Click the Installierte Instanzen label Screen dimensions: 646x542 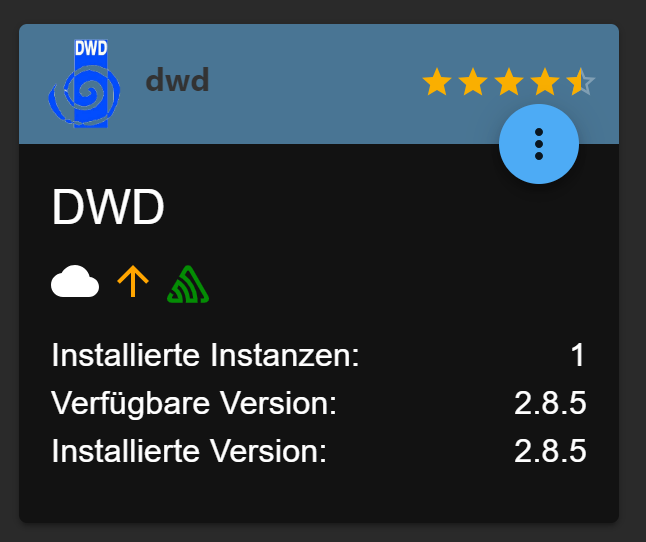tap(205, 355)
